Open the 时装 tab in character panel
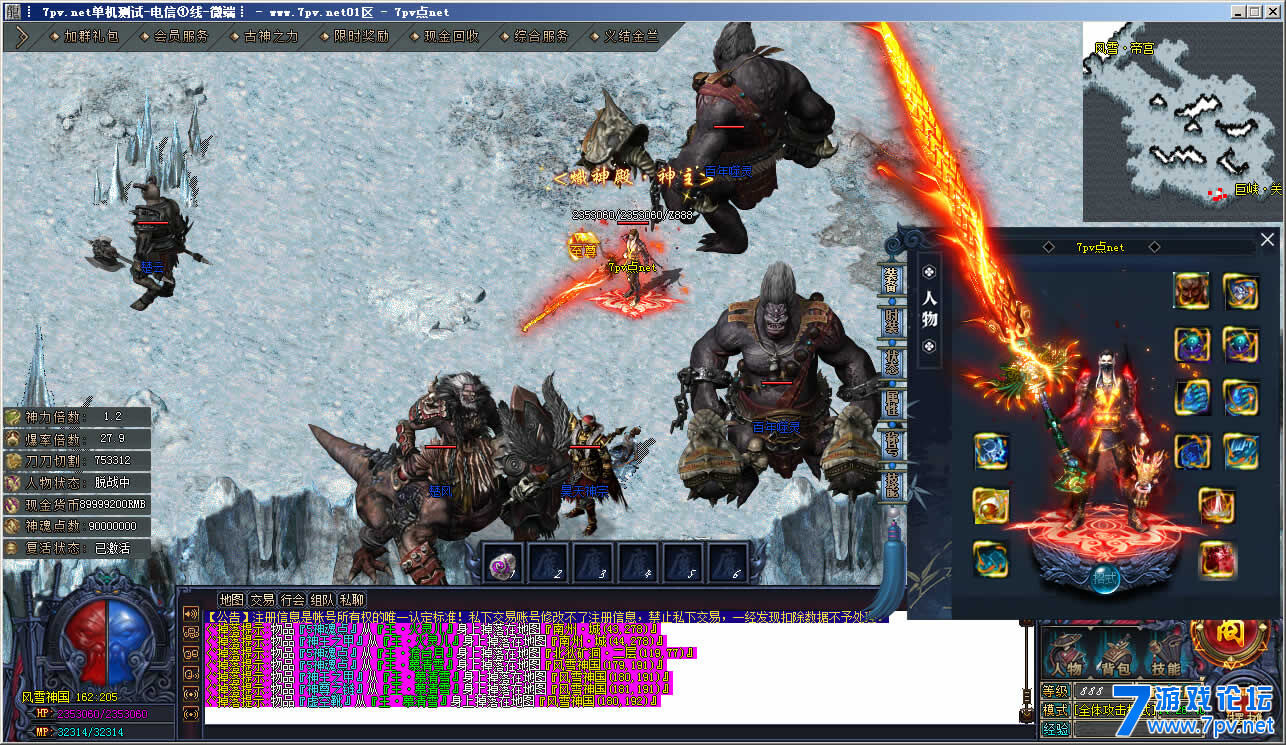Screen dimensions: 1286x745 pyautogui.click(x=892, y=322)
